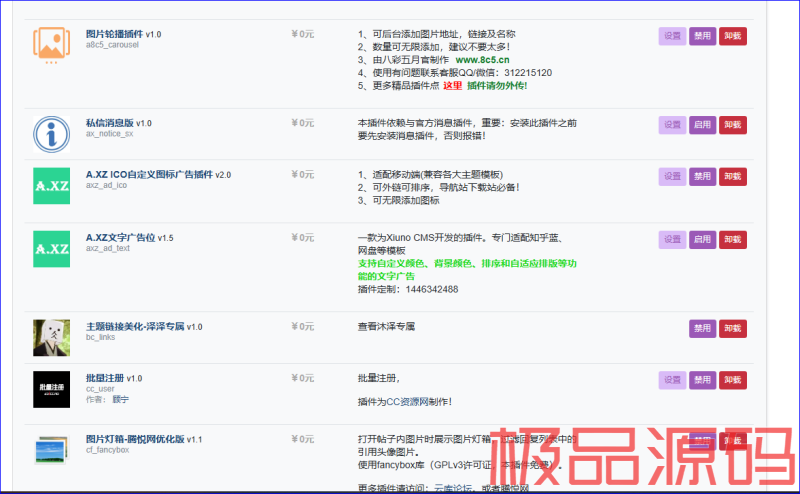
Task: Click the axz_ad_ico directory name
Action: click(107, 185)
